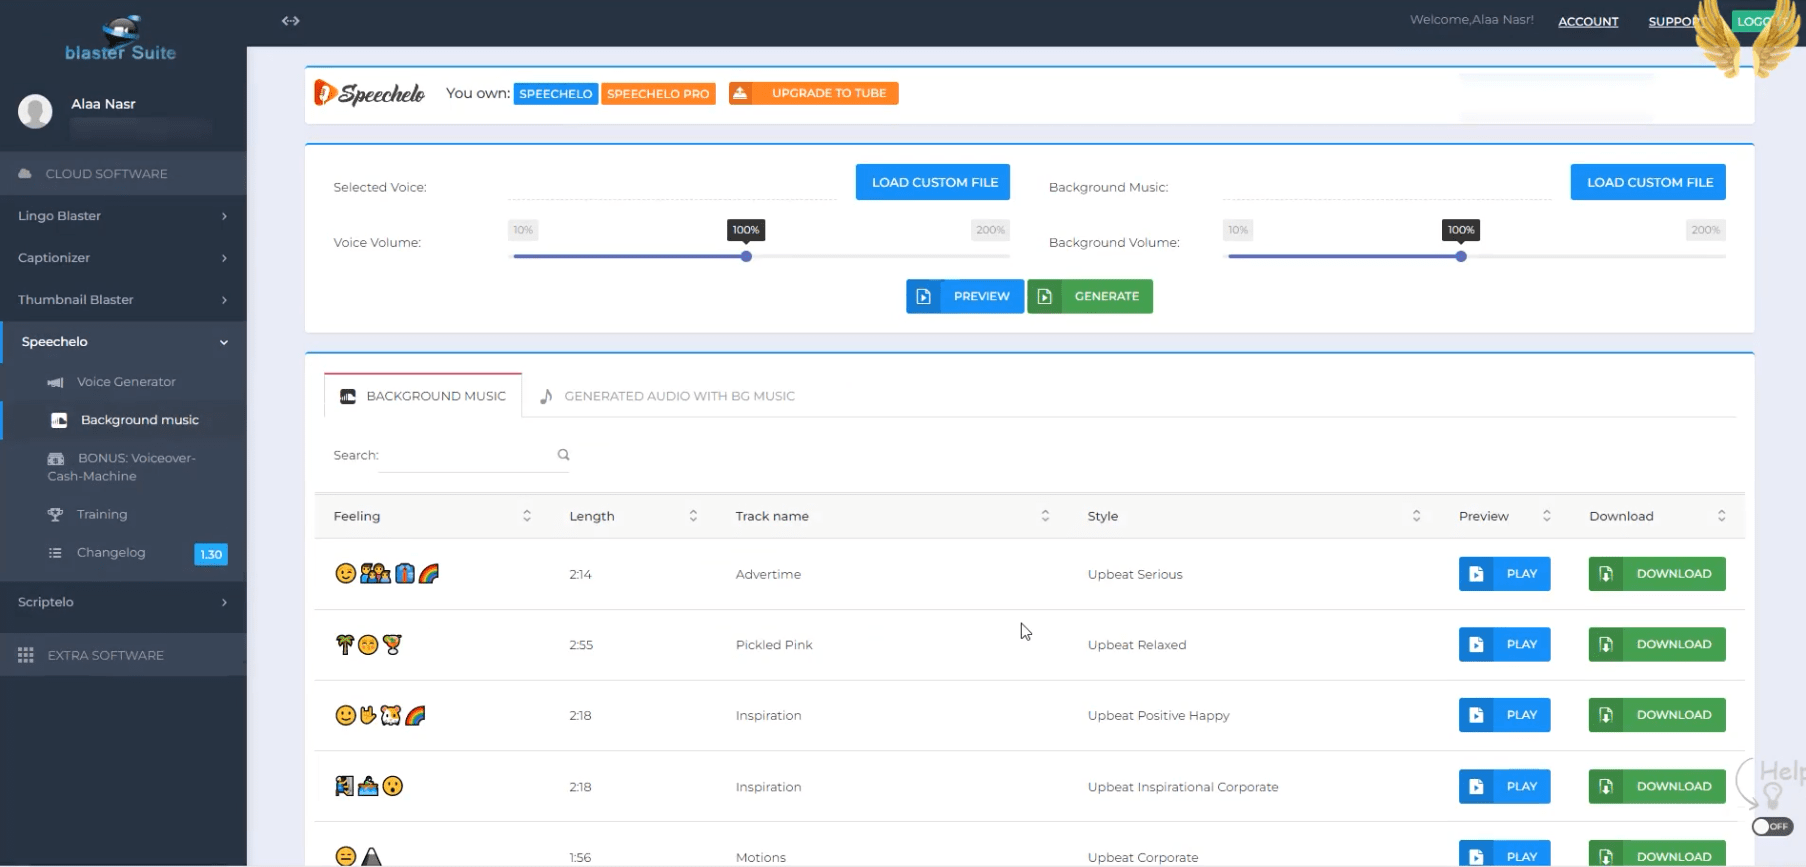Image resolution: width=1806 pixels, height=867 pixels.
Task: Click the Search input field
Action: coord(475,455)
